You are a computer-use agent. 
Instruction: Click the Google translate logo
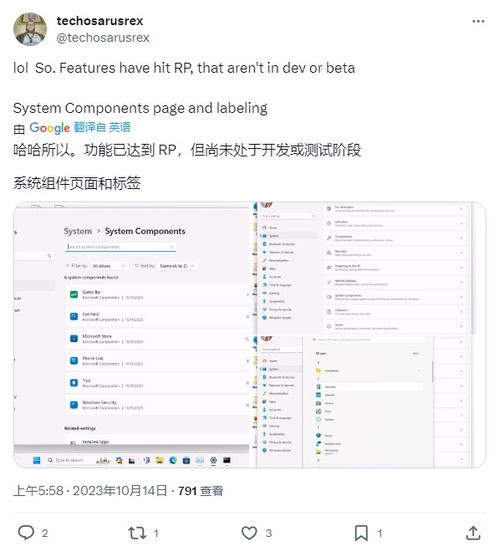[x=49, y=128]
